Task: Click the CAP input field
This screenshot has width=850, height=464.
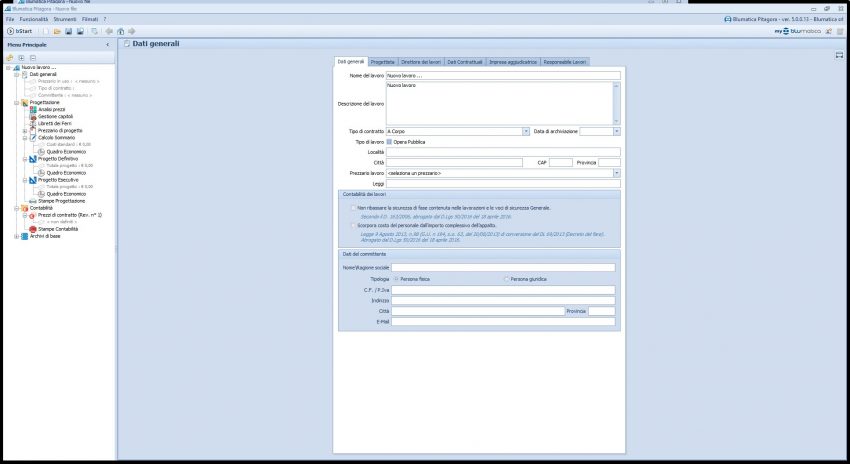Action: (561, 163)
